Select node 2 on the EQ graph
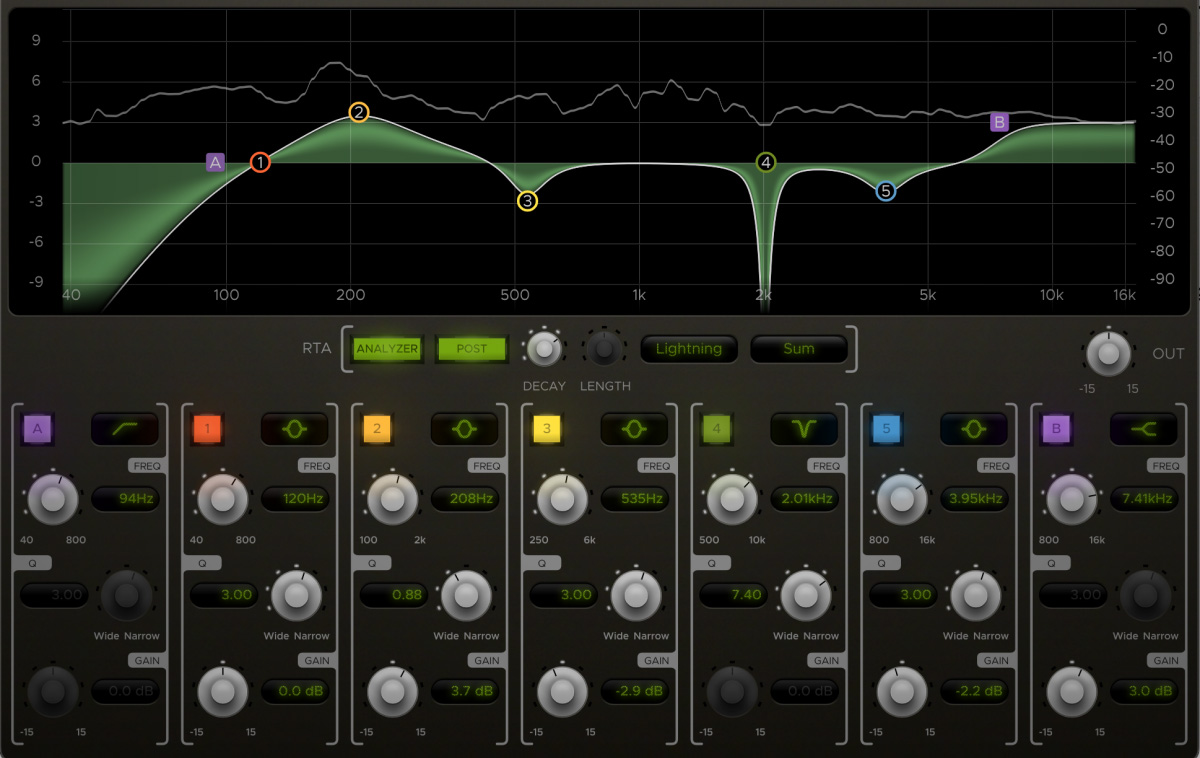1200x758 pixels. click(x=359, y=112)
